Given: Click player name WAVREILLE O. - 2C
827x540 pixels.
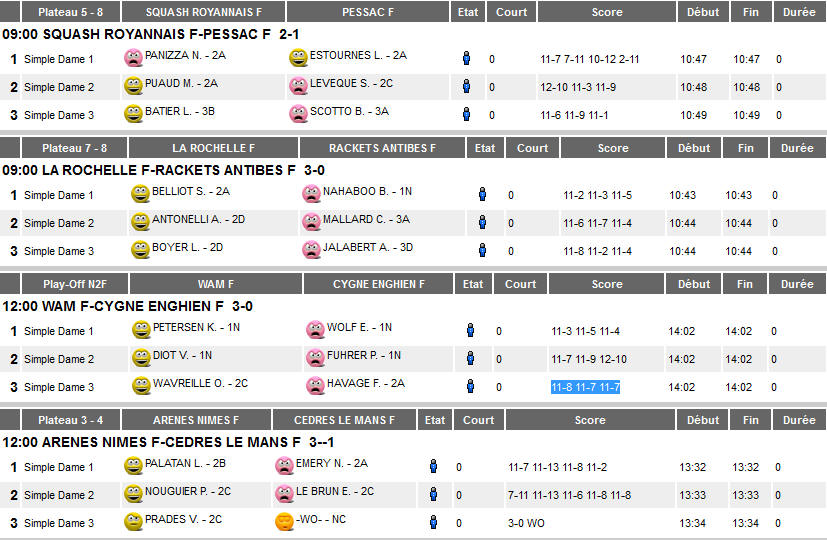Looking at the screenshot, I should click(200, 383).
